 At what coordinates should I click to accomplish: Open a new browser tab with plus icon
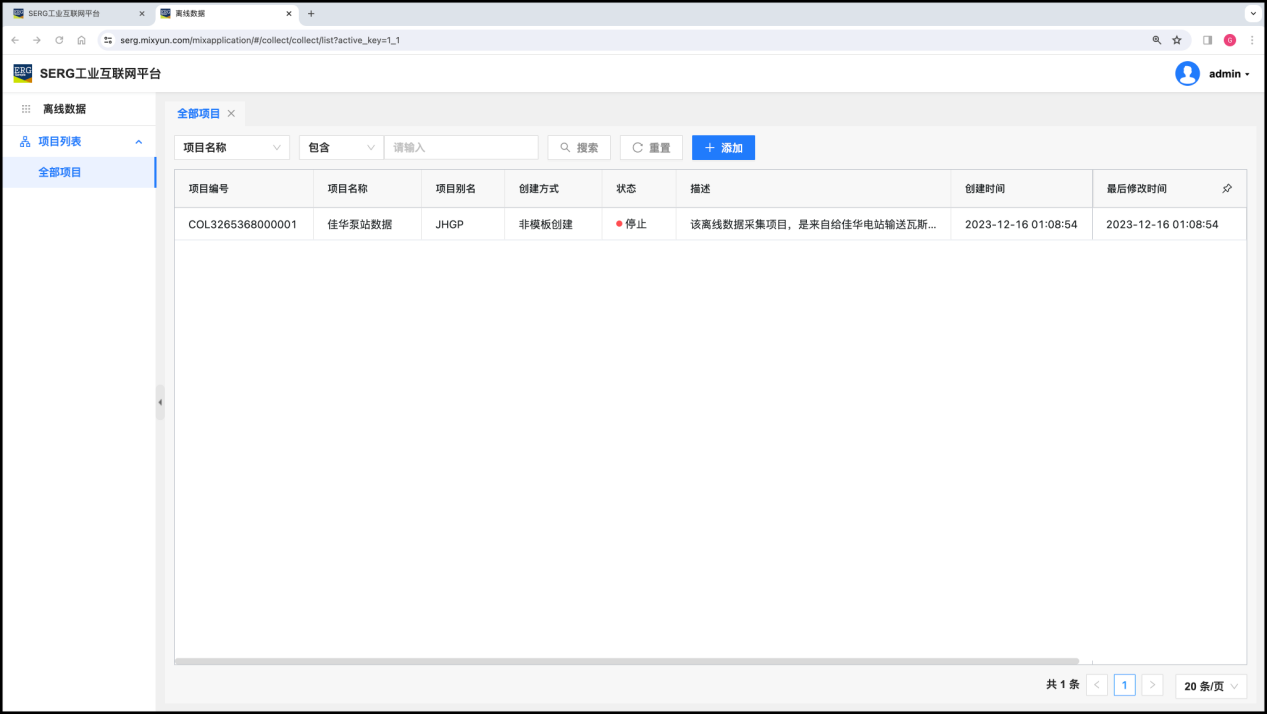click(311, 14)
